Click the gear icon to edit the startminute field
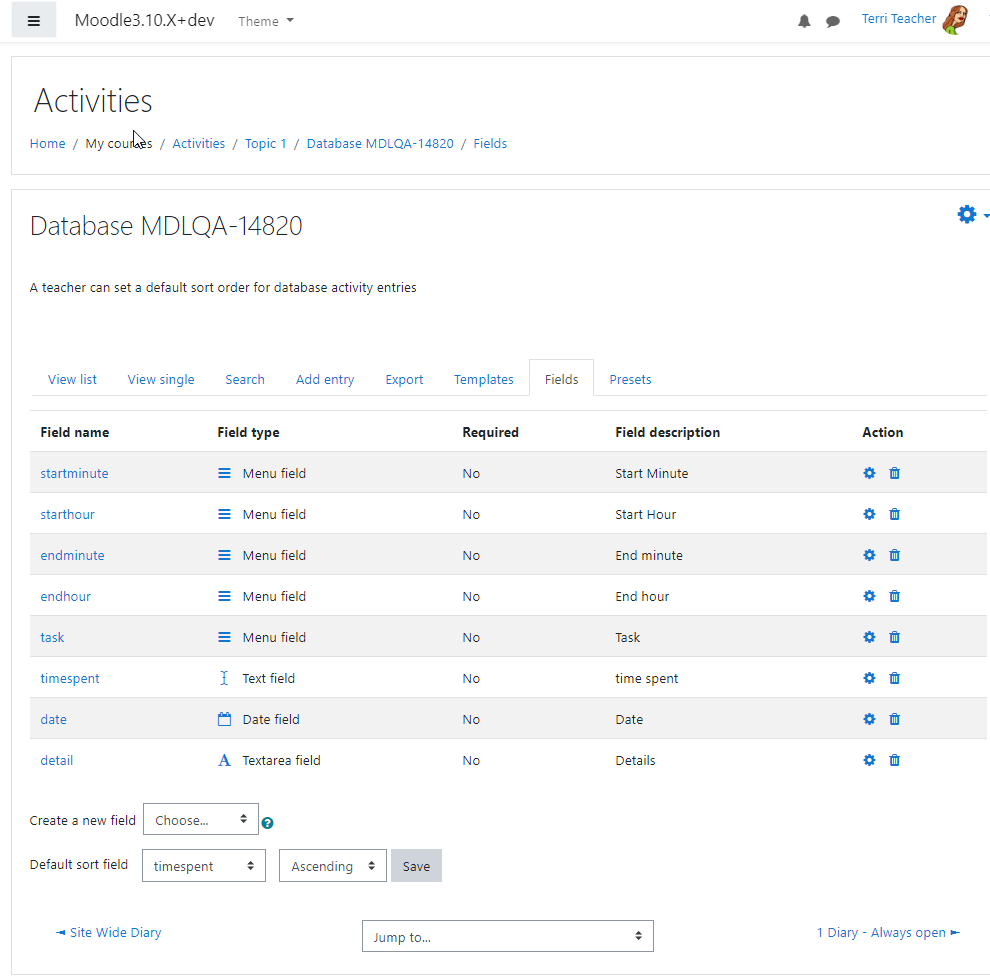 point(869,473)
